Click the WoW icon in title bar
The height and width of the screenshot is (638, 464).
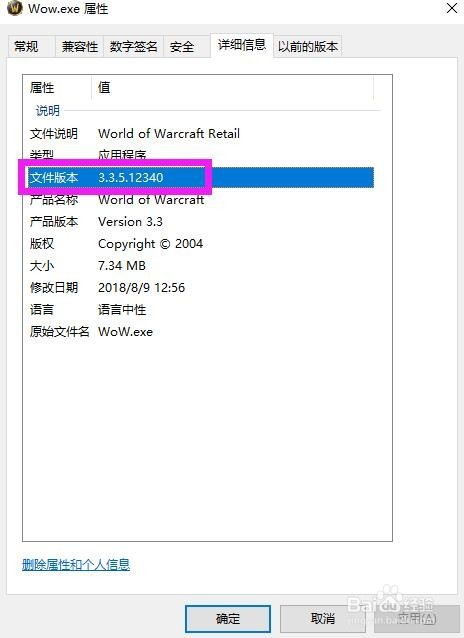tap(14, 8)
